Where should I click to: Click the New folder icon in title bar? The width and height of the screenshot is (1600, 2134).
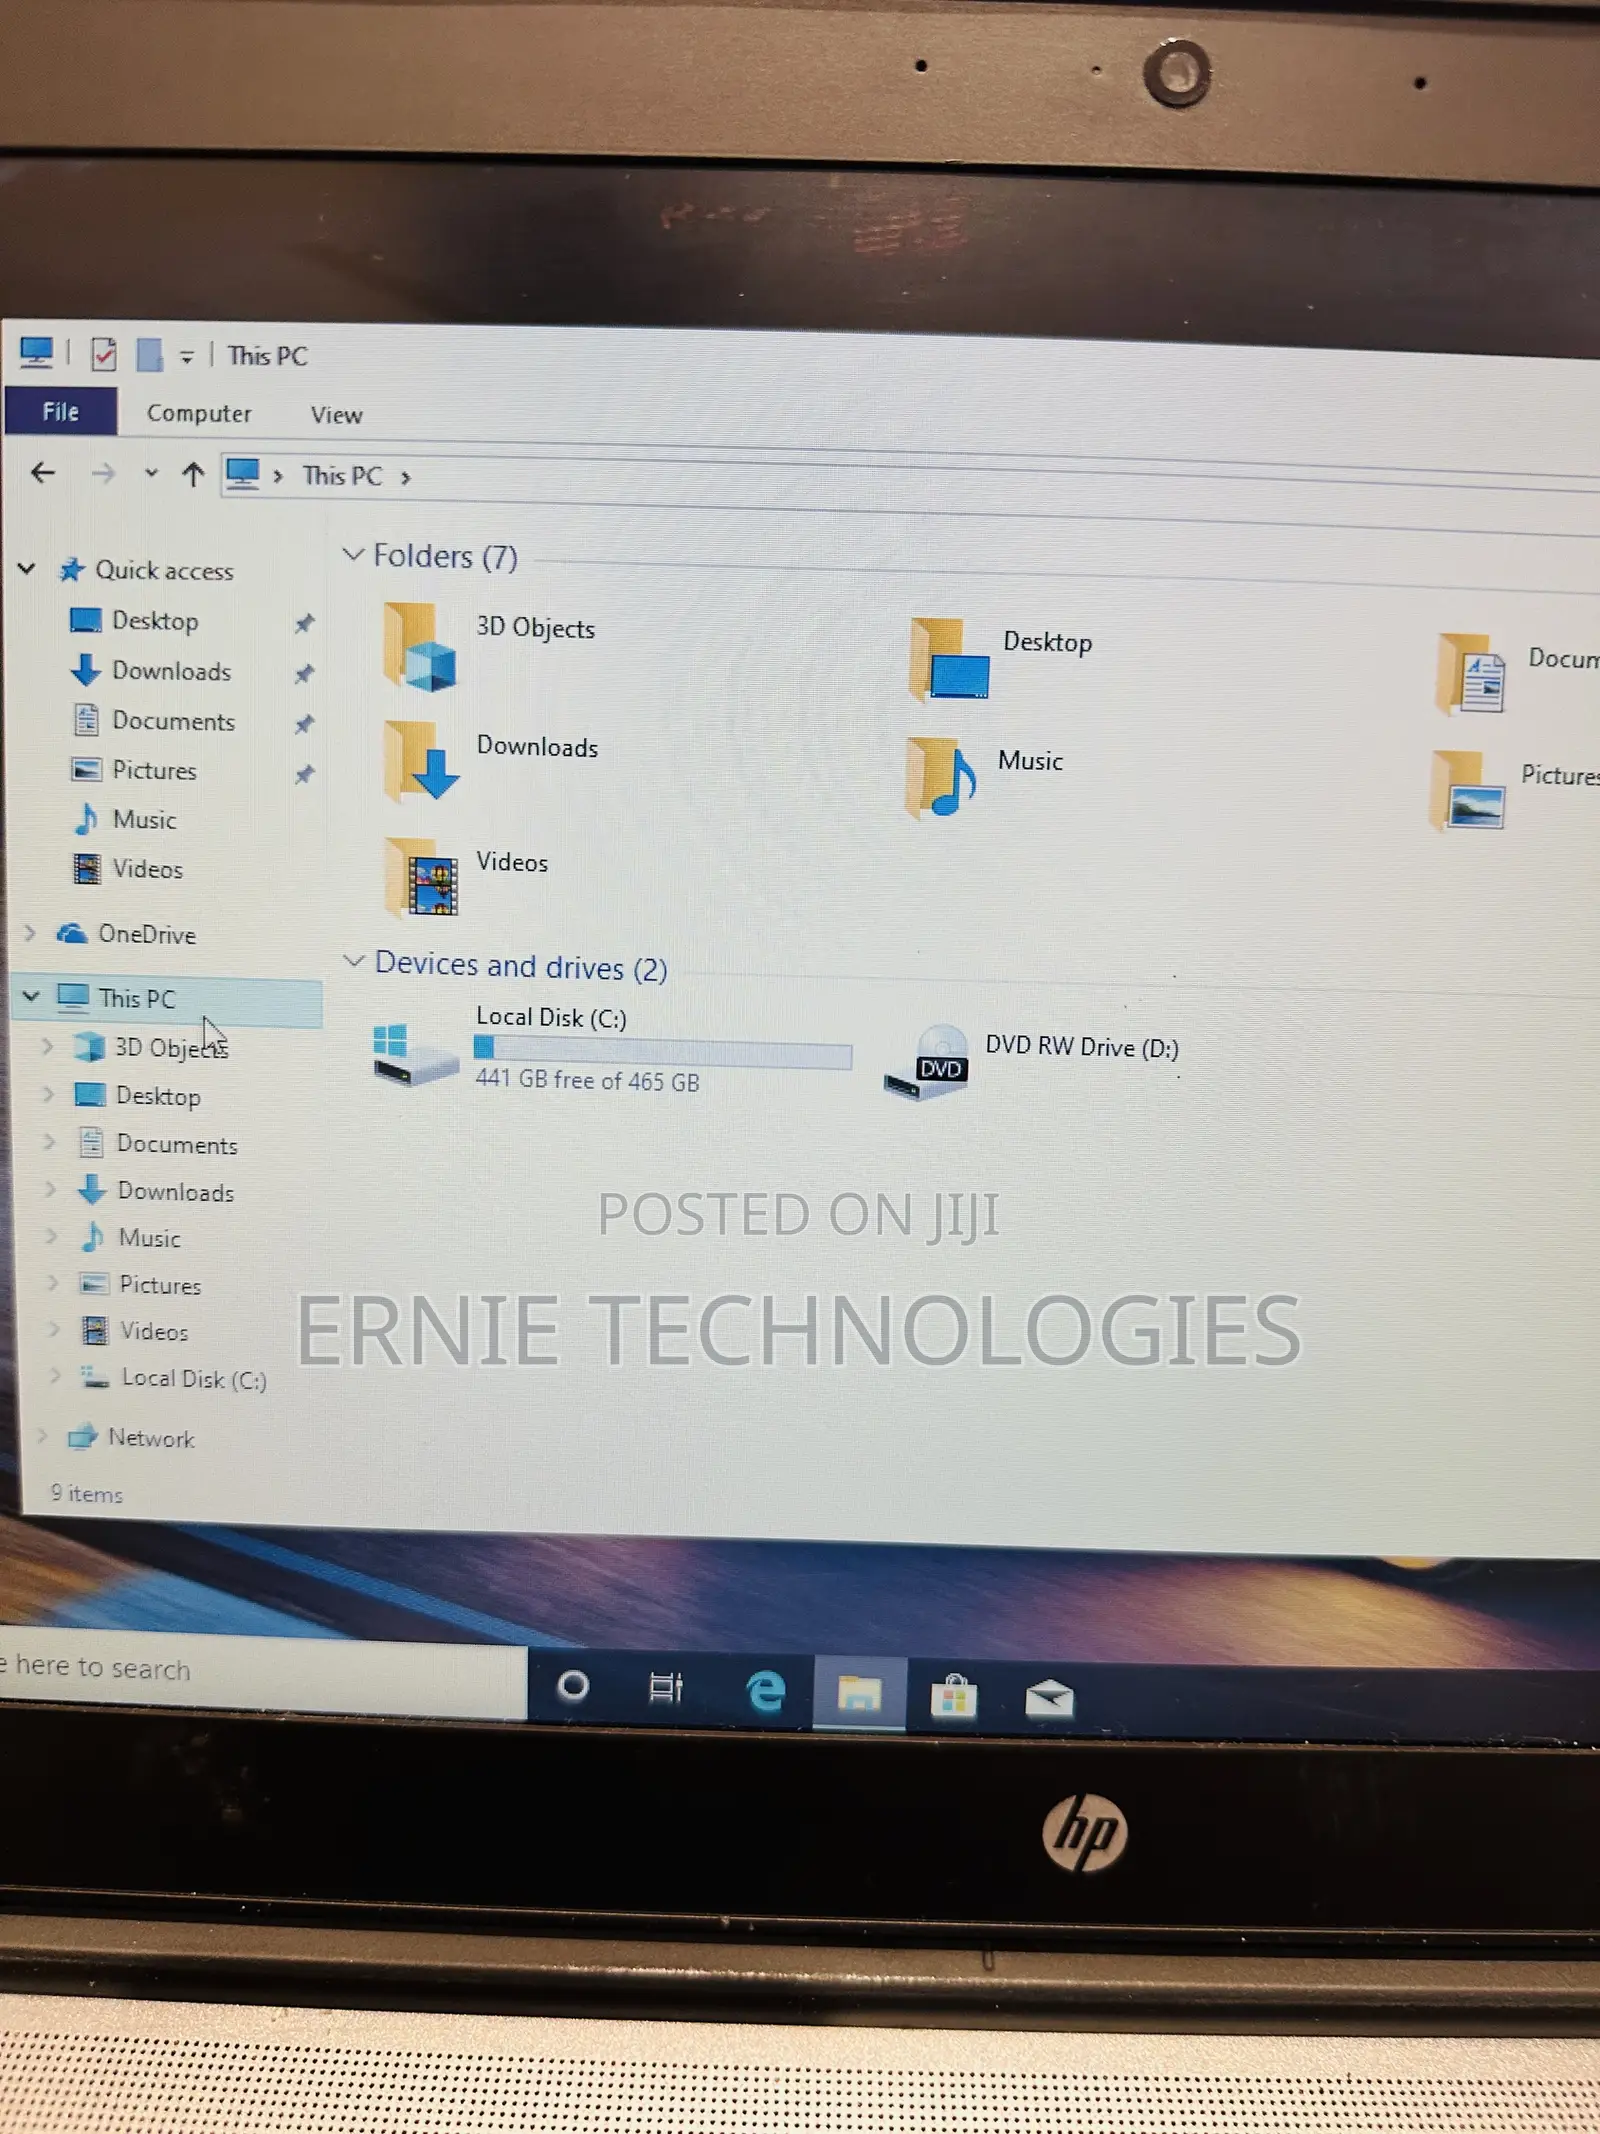(149, 354)
